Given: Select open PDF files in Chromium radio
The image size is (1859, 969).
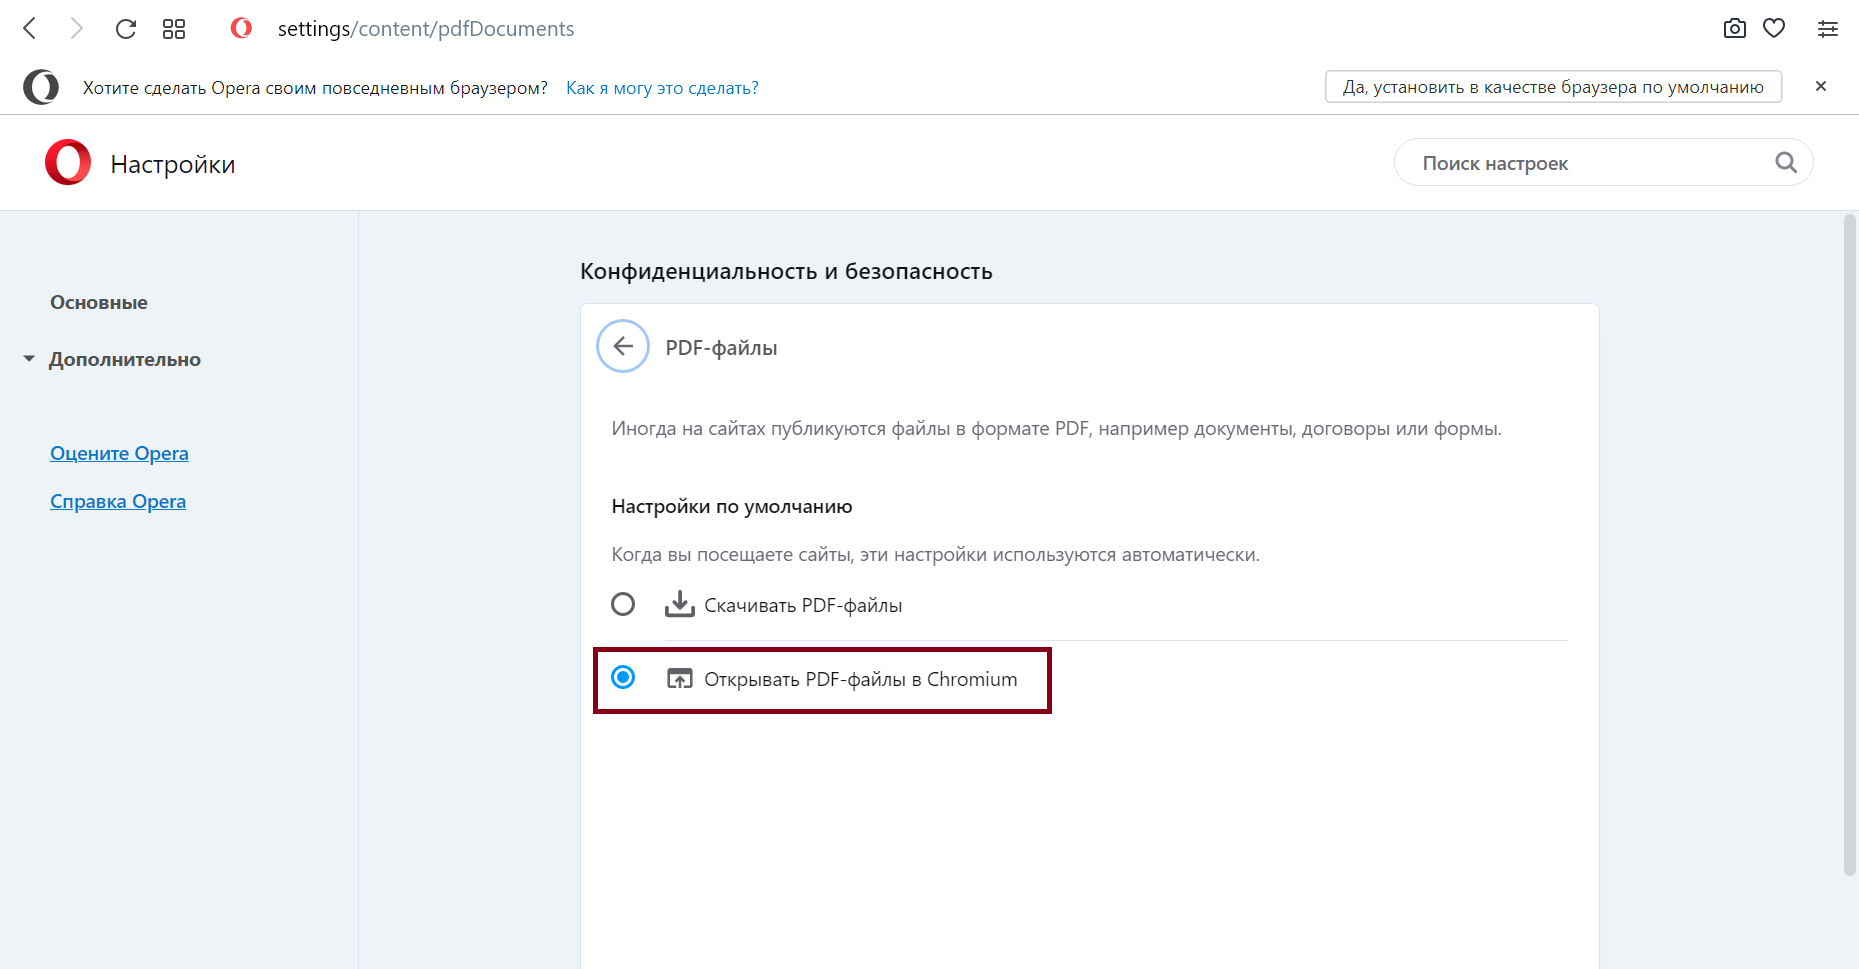Looking at the screenshot, I should (623, 678).
